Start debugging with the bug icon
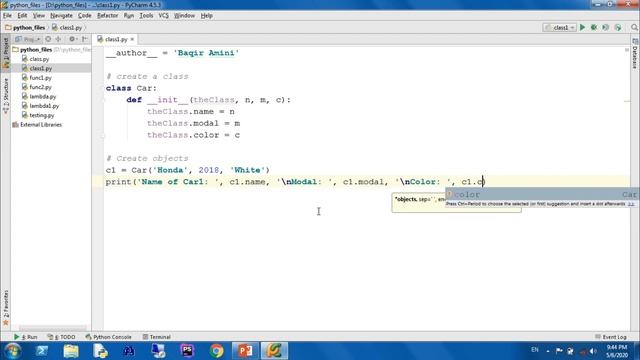640x360 pixels. pos(594,27)
